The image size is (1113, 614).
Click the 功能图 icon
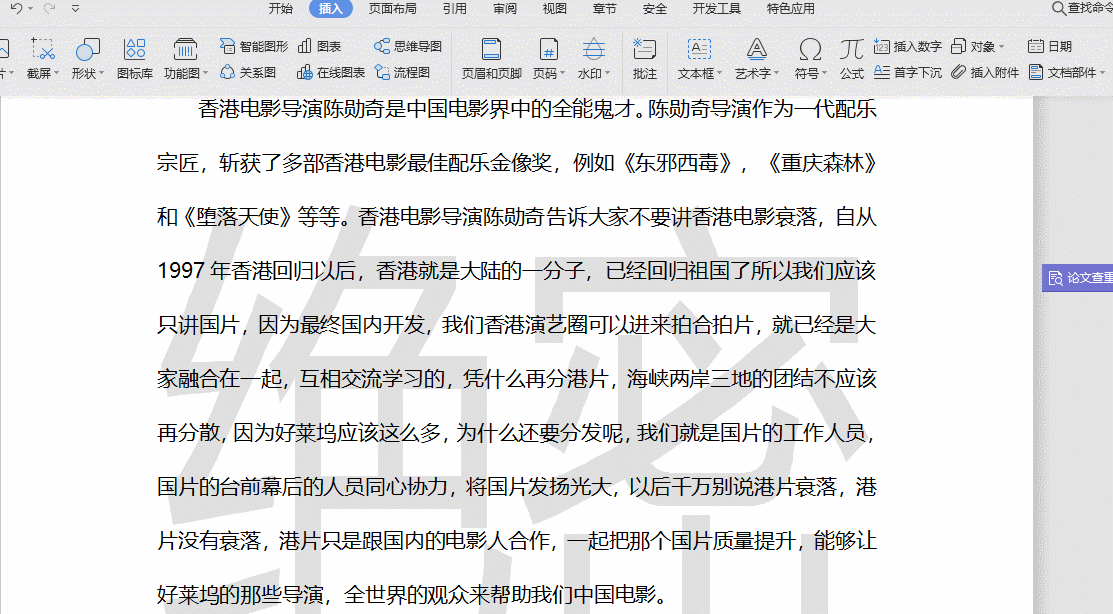point(185,50)
